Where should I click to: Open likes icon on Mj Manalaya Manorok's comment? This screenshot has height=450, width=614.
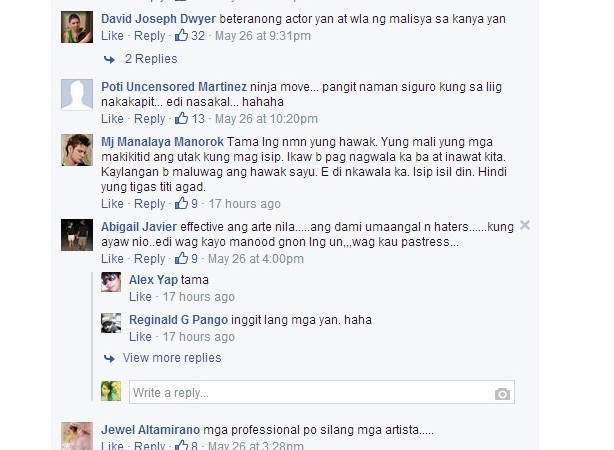pyautogui.click(x=181, y=203)
